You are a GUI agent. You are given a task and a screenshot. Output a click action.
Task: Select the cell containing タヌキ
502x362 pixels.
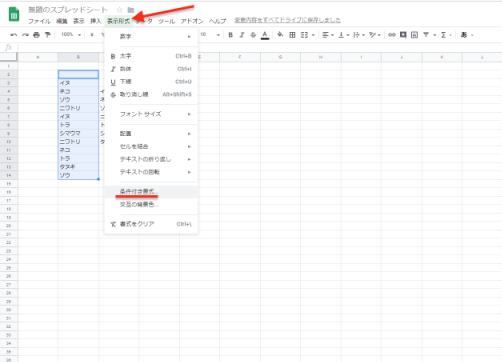(78, 167)
